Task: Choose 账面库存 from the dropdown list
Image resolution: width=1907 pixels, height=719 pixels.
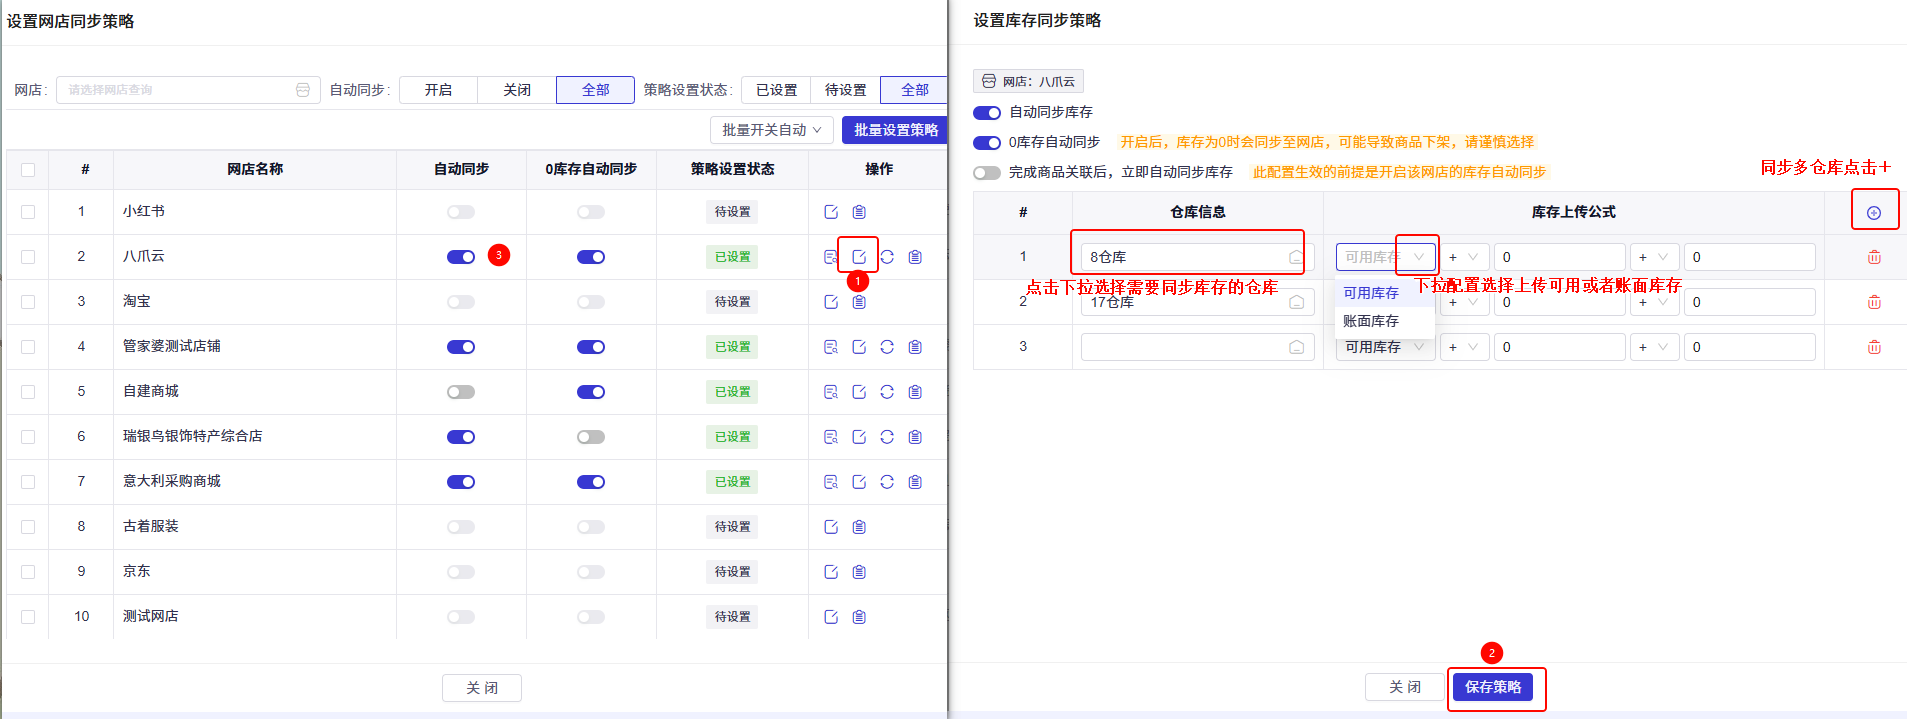Action: tap(1385, 321)
